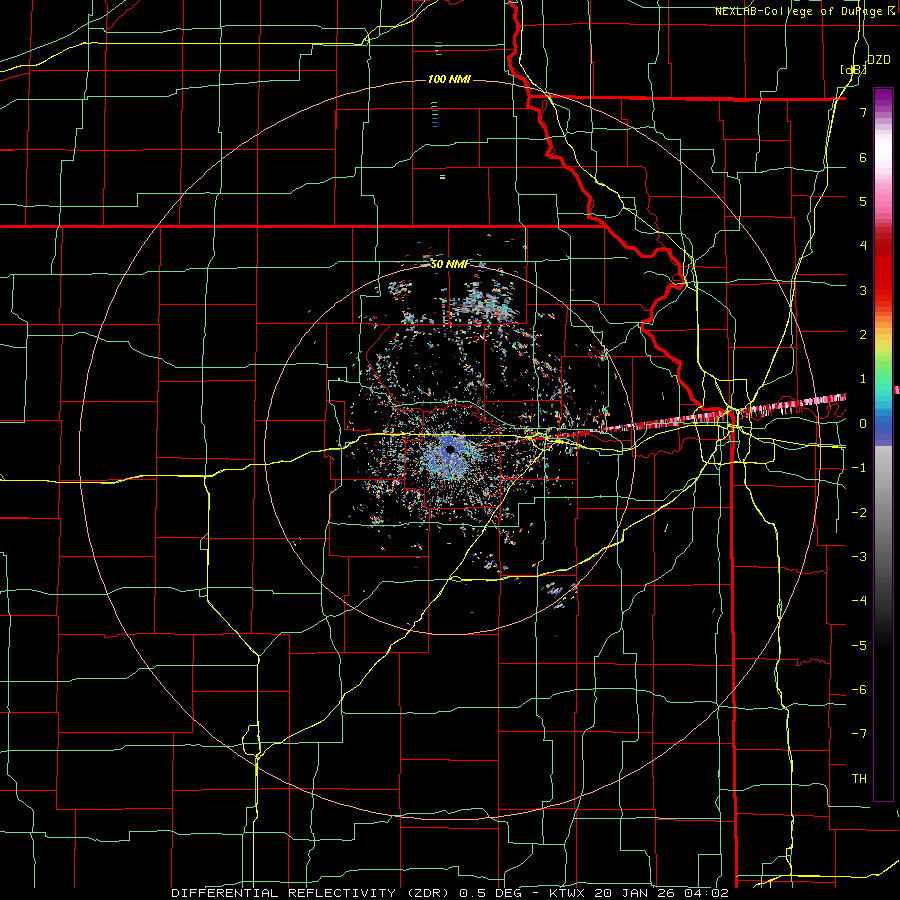Click the positive "1" tick on the color scale
The width and height of the screenshot is (900, 900).
point(863,379)
